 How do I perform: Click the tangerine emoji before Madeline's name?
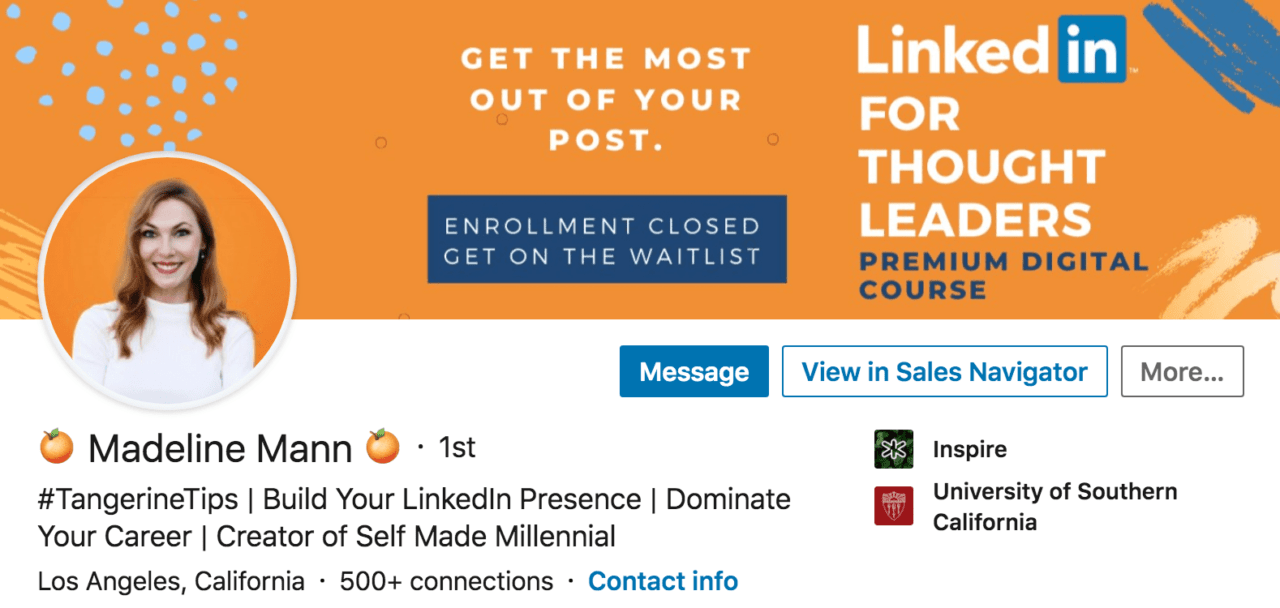tap(57, 448)
